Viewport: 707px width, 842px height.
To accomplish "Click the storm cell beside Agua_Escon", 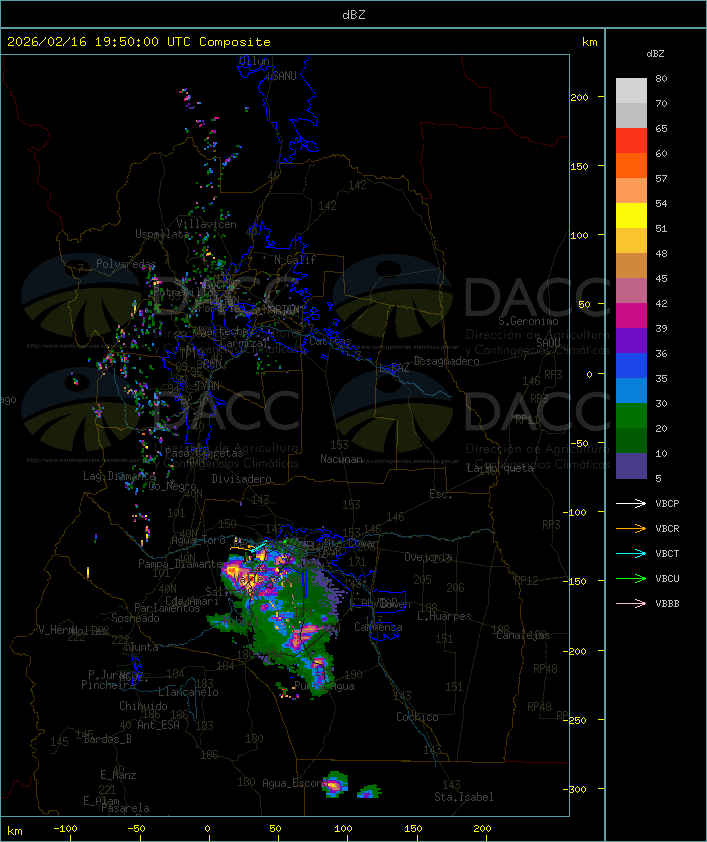I will 335,785.
